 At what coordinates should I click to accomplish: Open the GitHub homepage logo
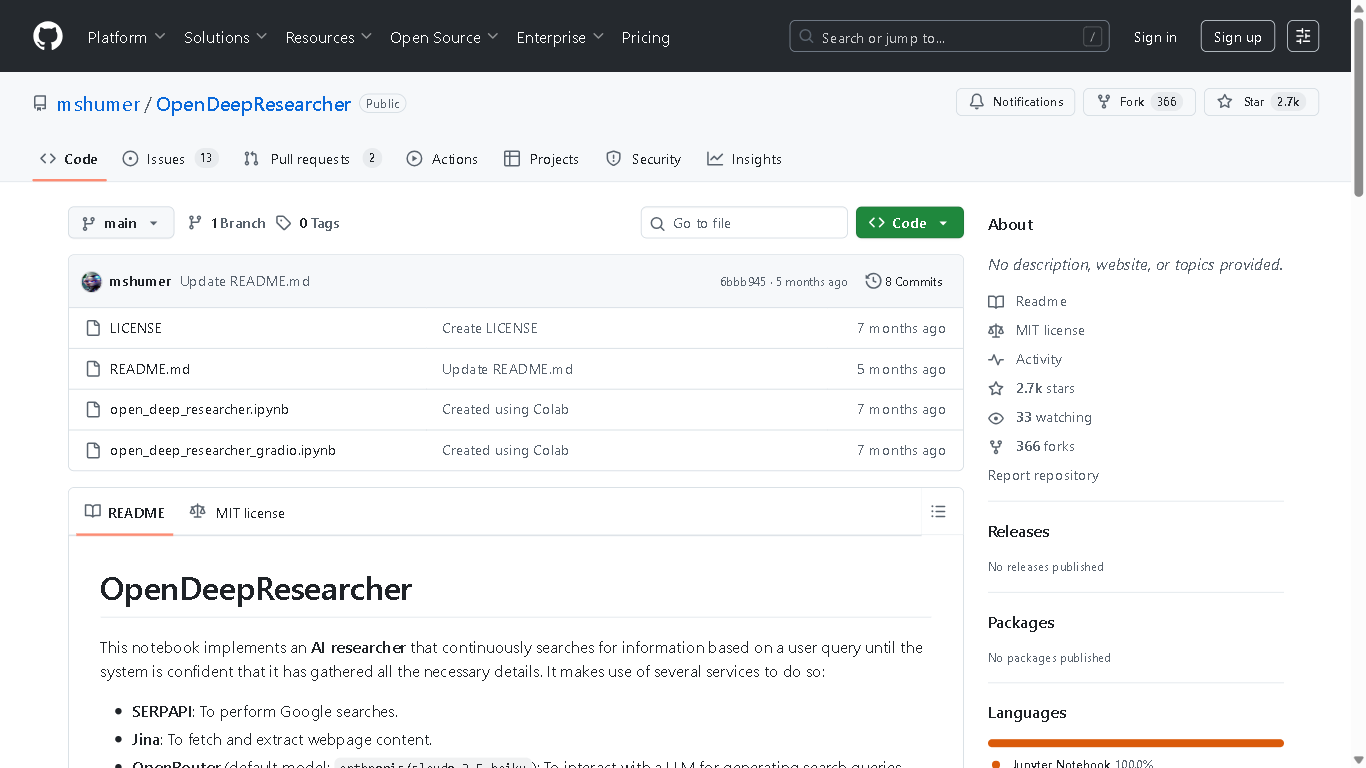(x=48, y=37)
